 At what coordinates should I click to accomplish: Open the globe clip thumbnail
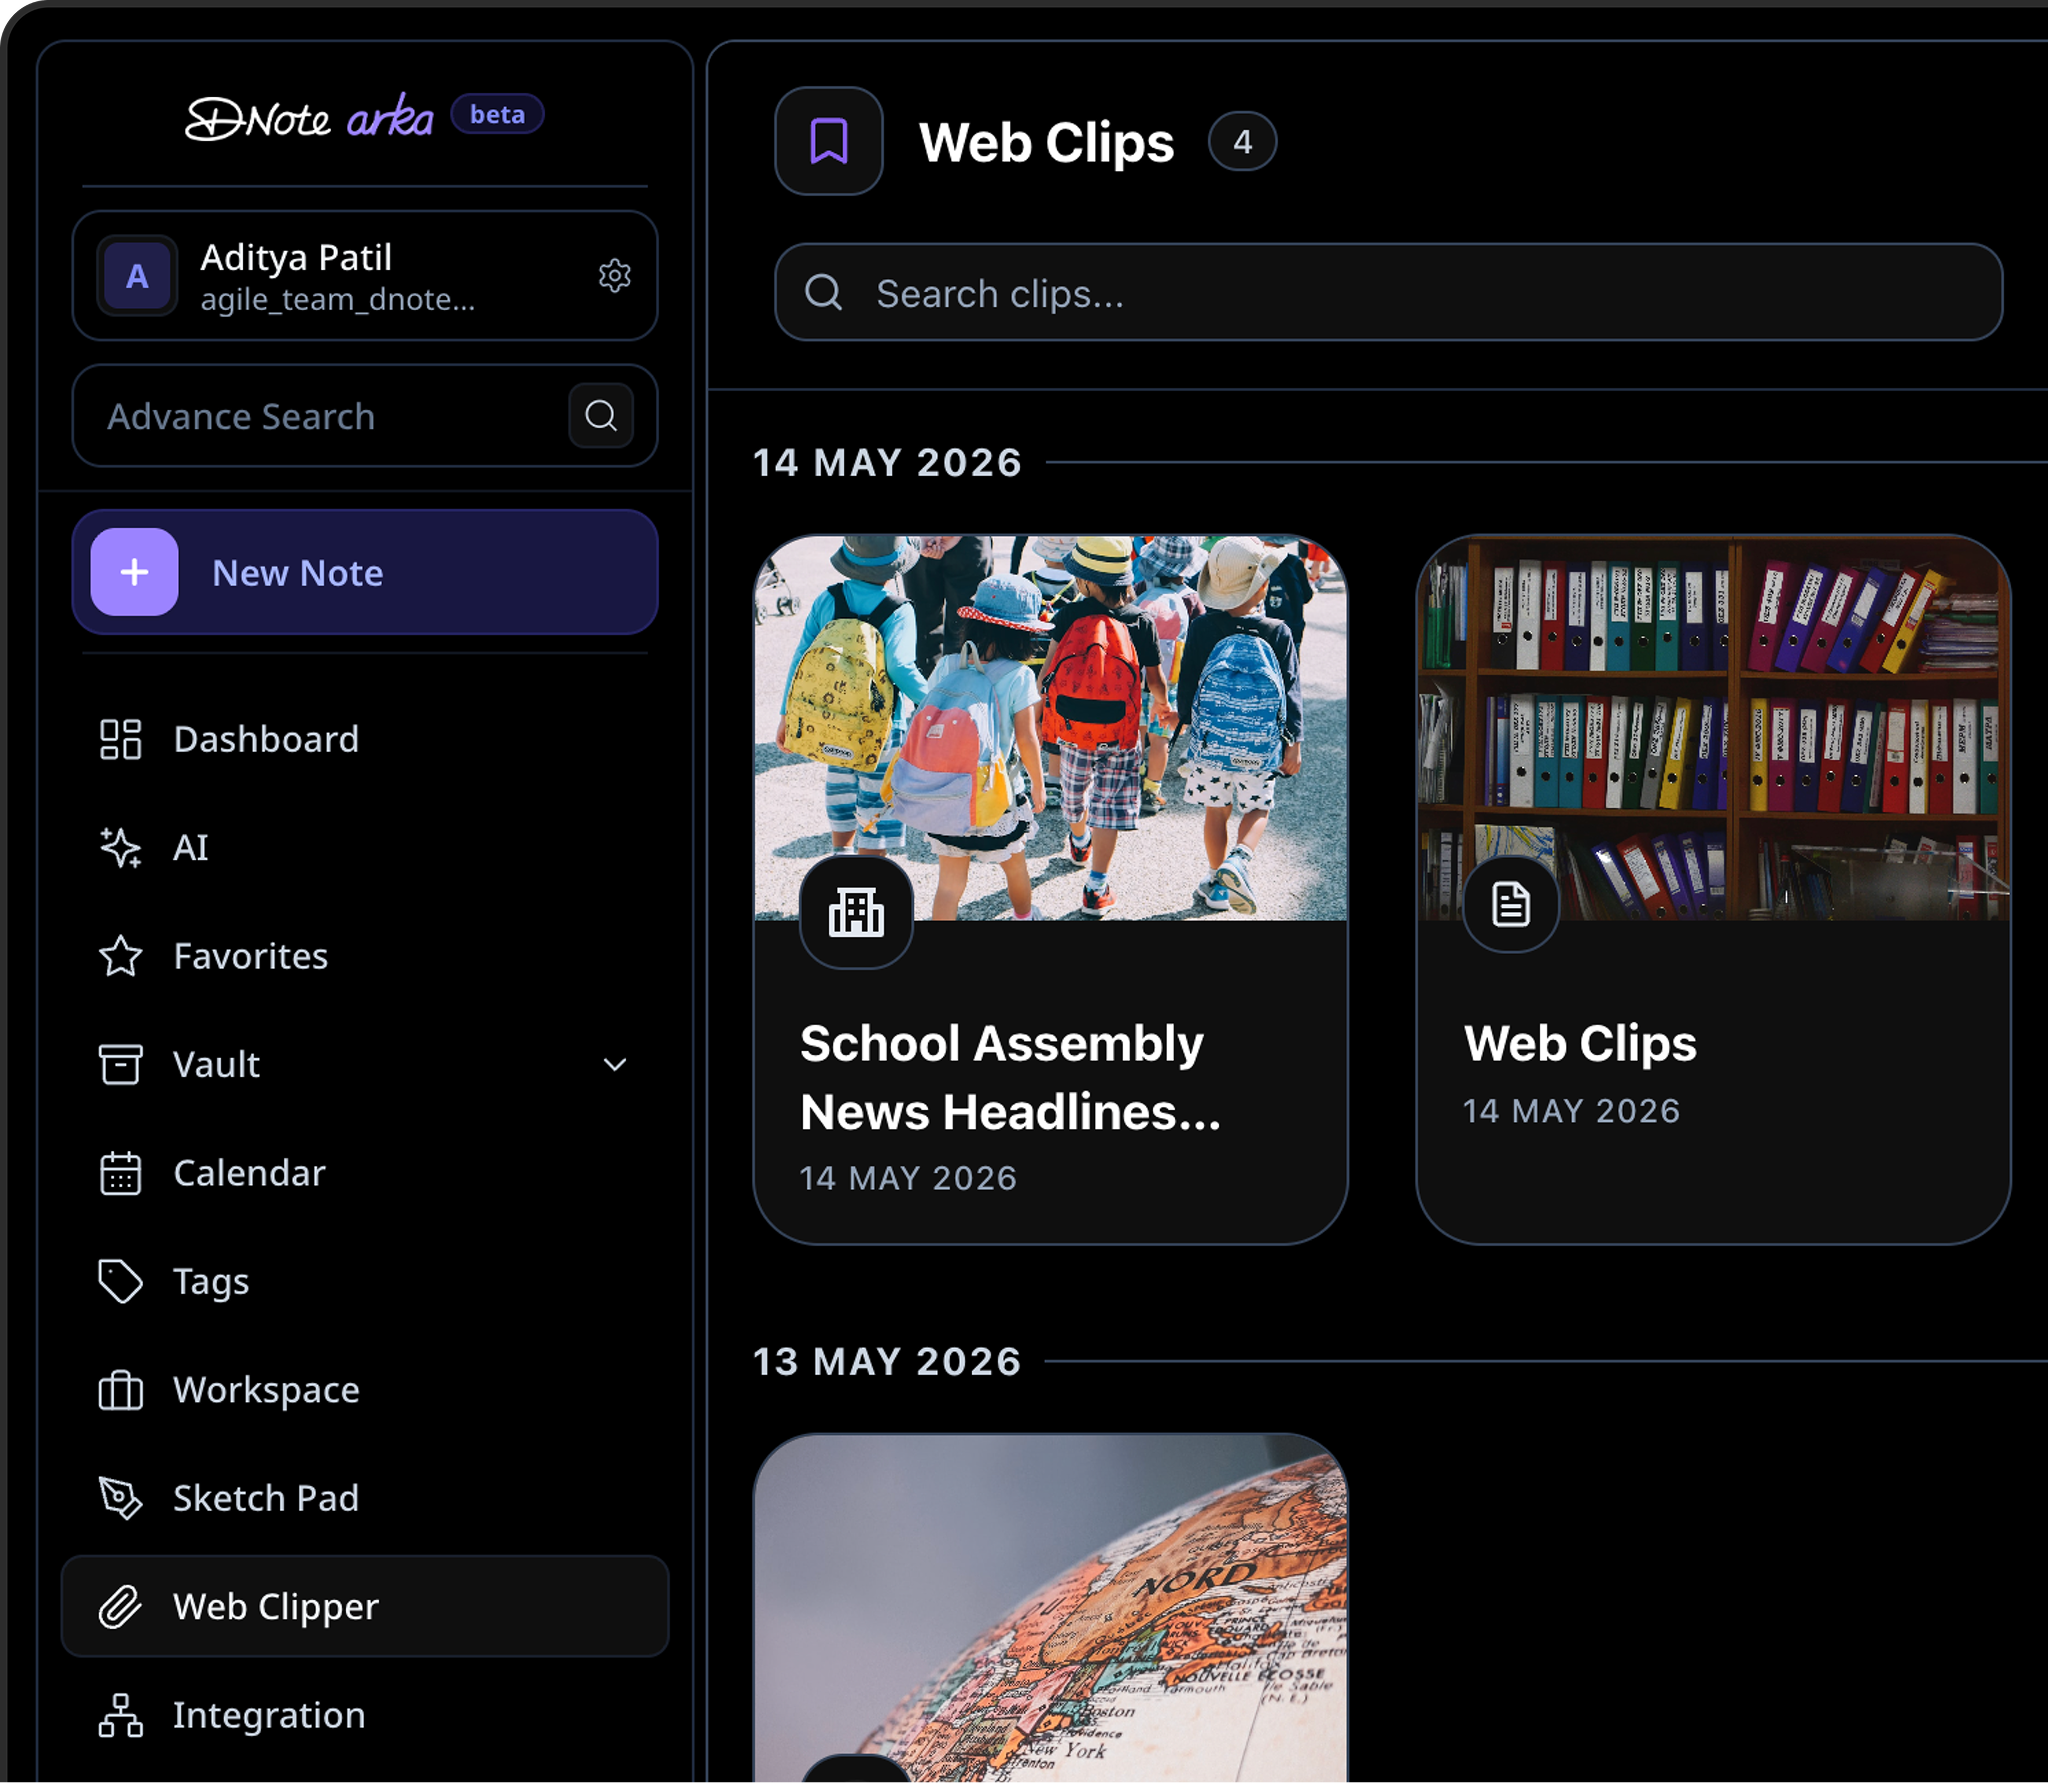tap(1050, 1608)
